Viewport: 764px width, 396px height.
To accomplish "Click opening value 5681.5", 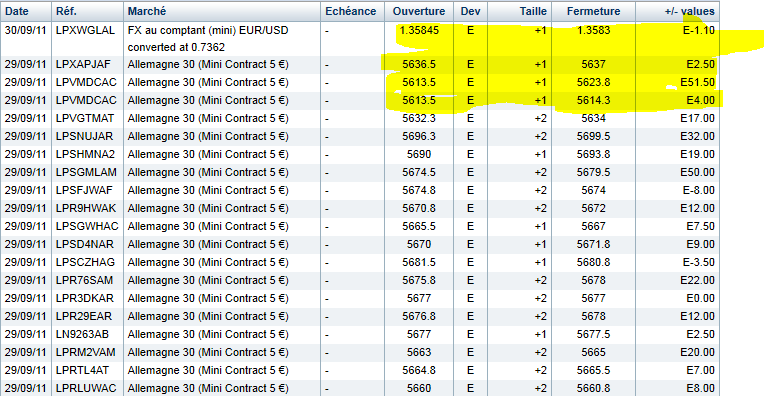I will pyautogui.click(x=419, y=263).
